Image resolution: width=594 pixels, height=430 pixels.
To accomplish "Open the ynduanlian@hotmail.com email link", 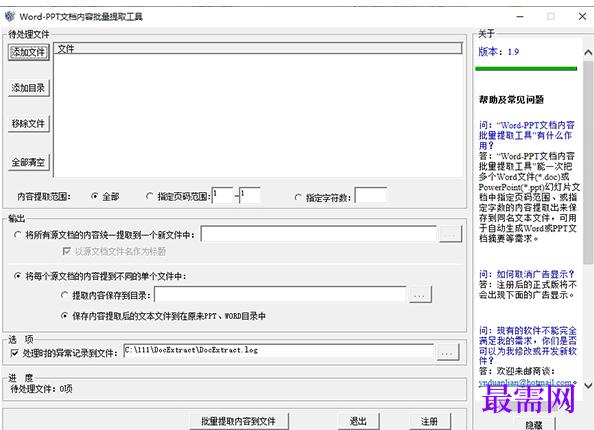I will [525, 383].
